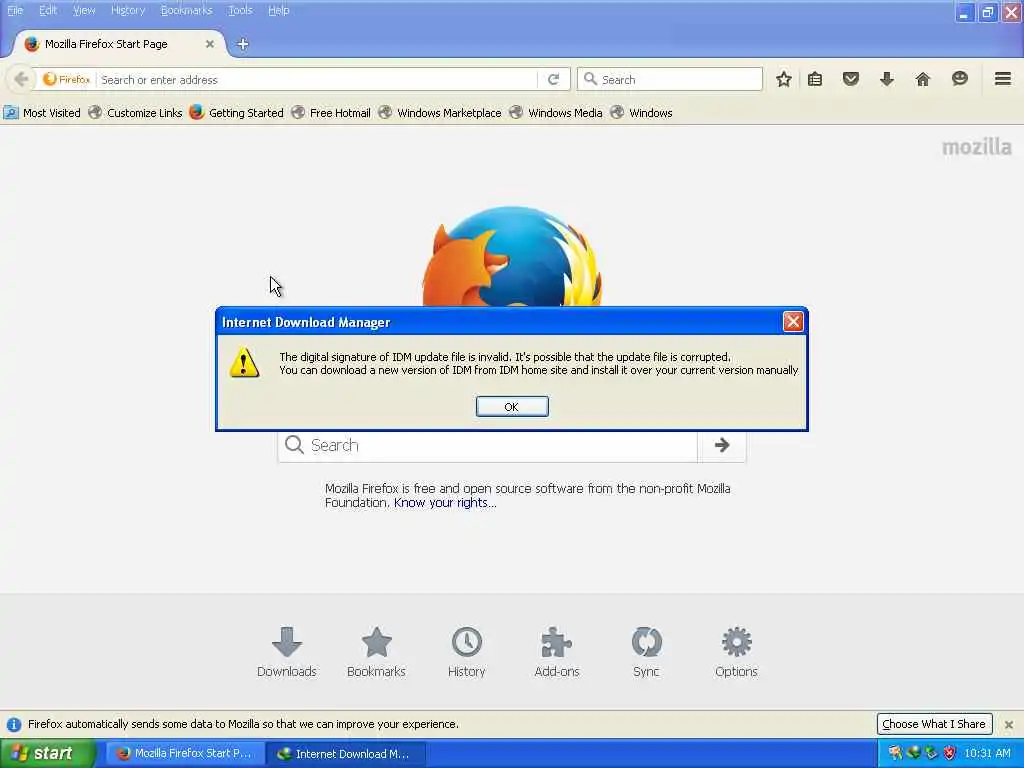Open Windows Marketplace bookmark
Viewport: 1024px width, 768px height.
pos(440,112)
